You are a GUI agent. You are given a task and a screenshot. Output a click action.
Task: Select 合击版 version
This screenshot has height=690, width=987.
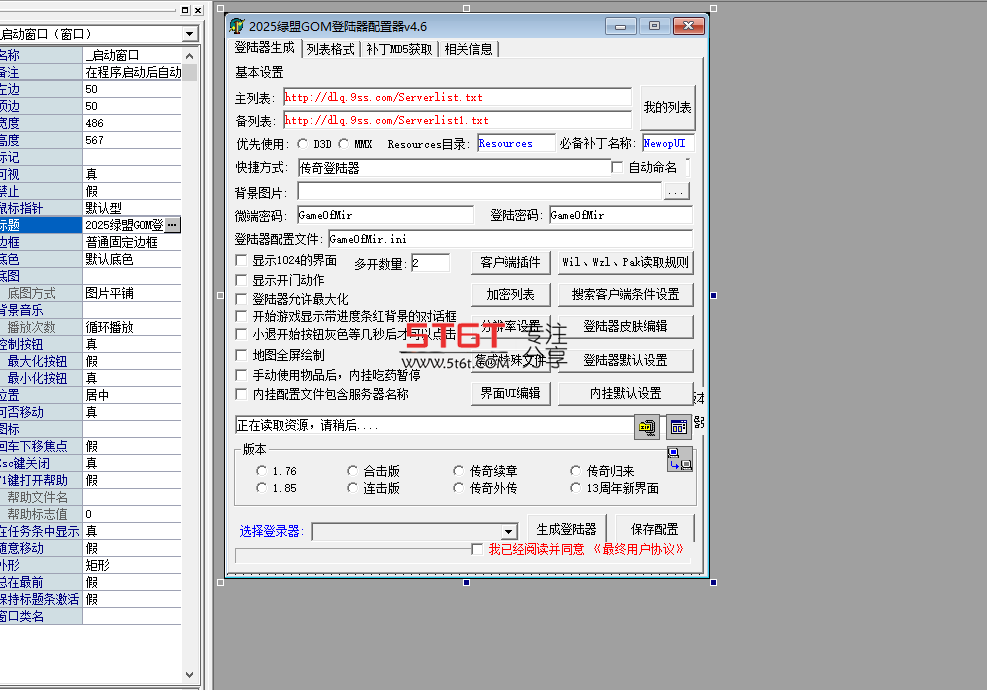point(352,470)
